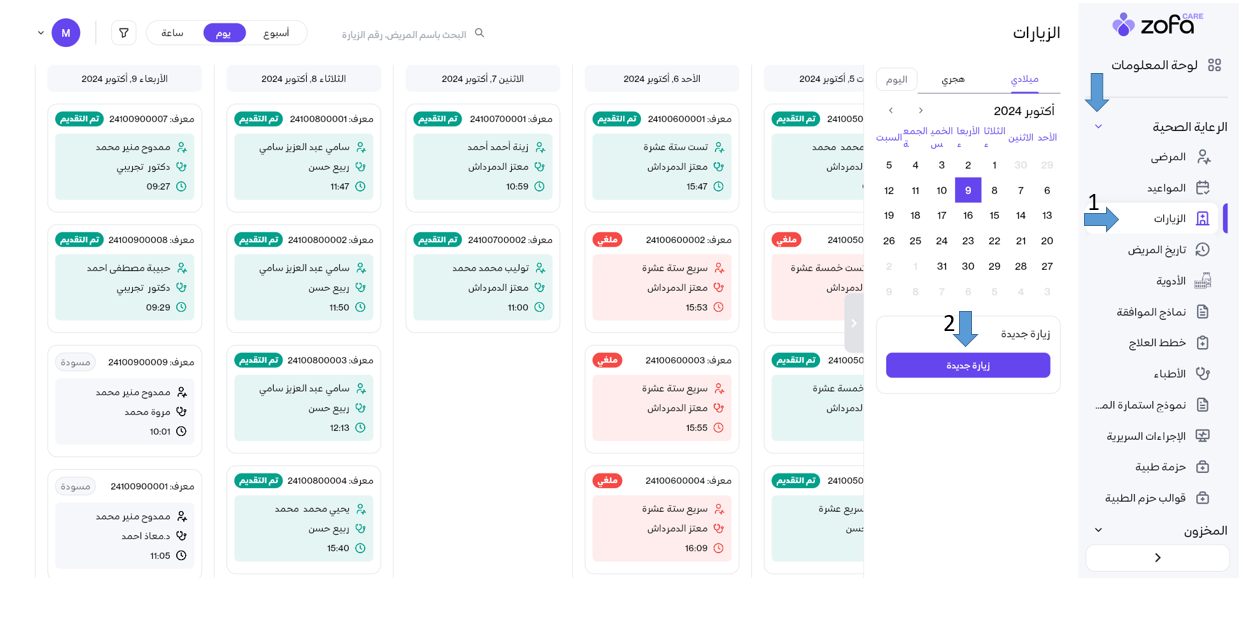1243x627 pixels.
Task: Switch to the Hijri (هجري) calendar tab
Action: pyautogui.click(x=952, y=79)
